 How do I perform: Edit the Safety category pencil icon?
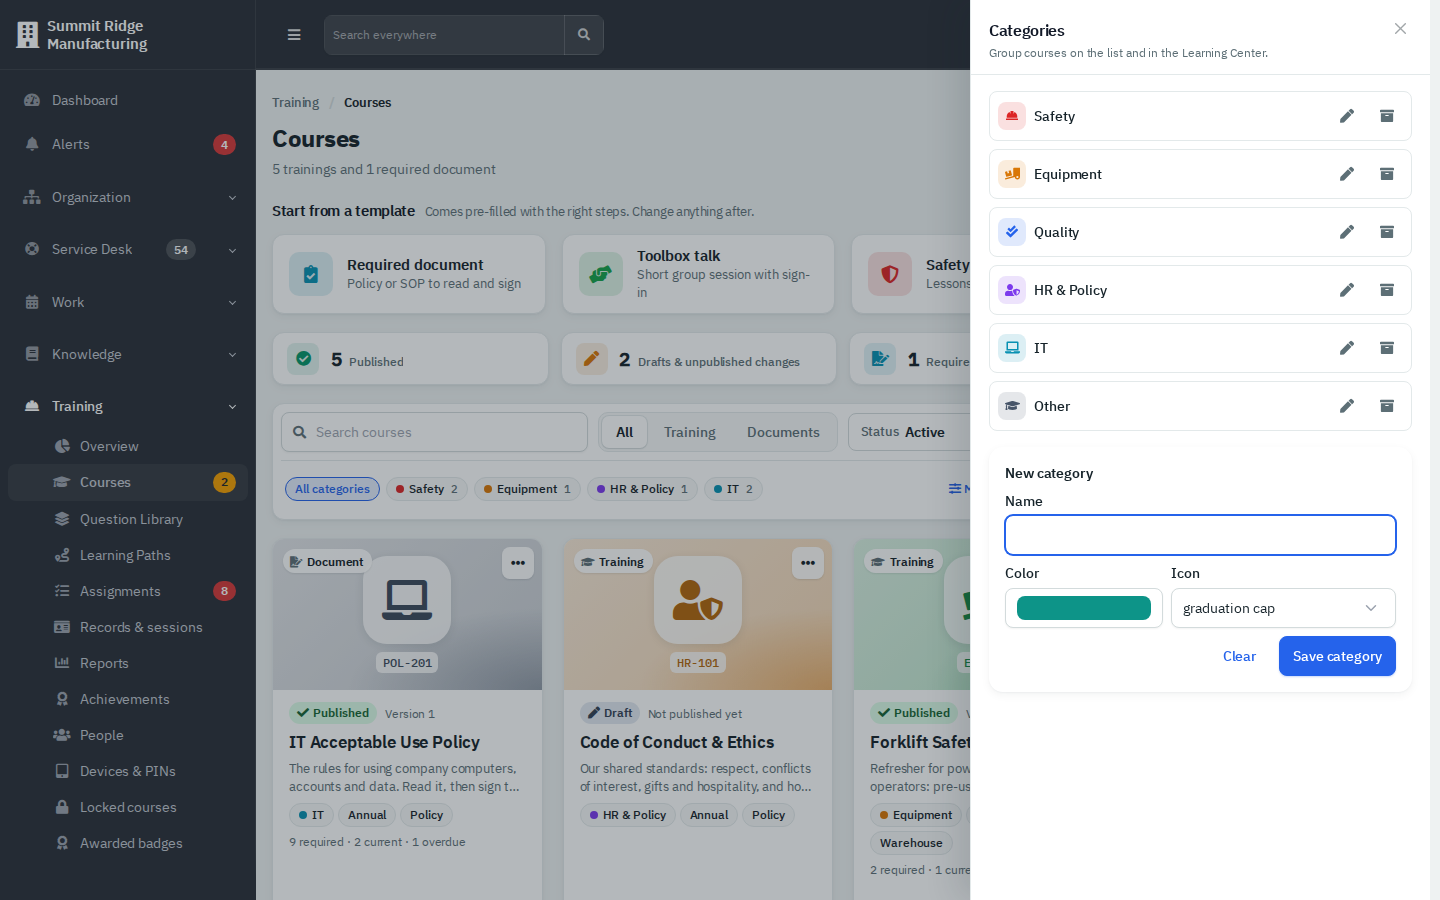point(1347,116)
